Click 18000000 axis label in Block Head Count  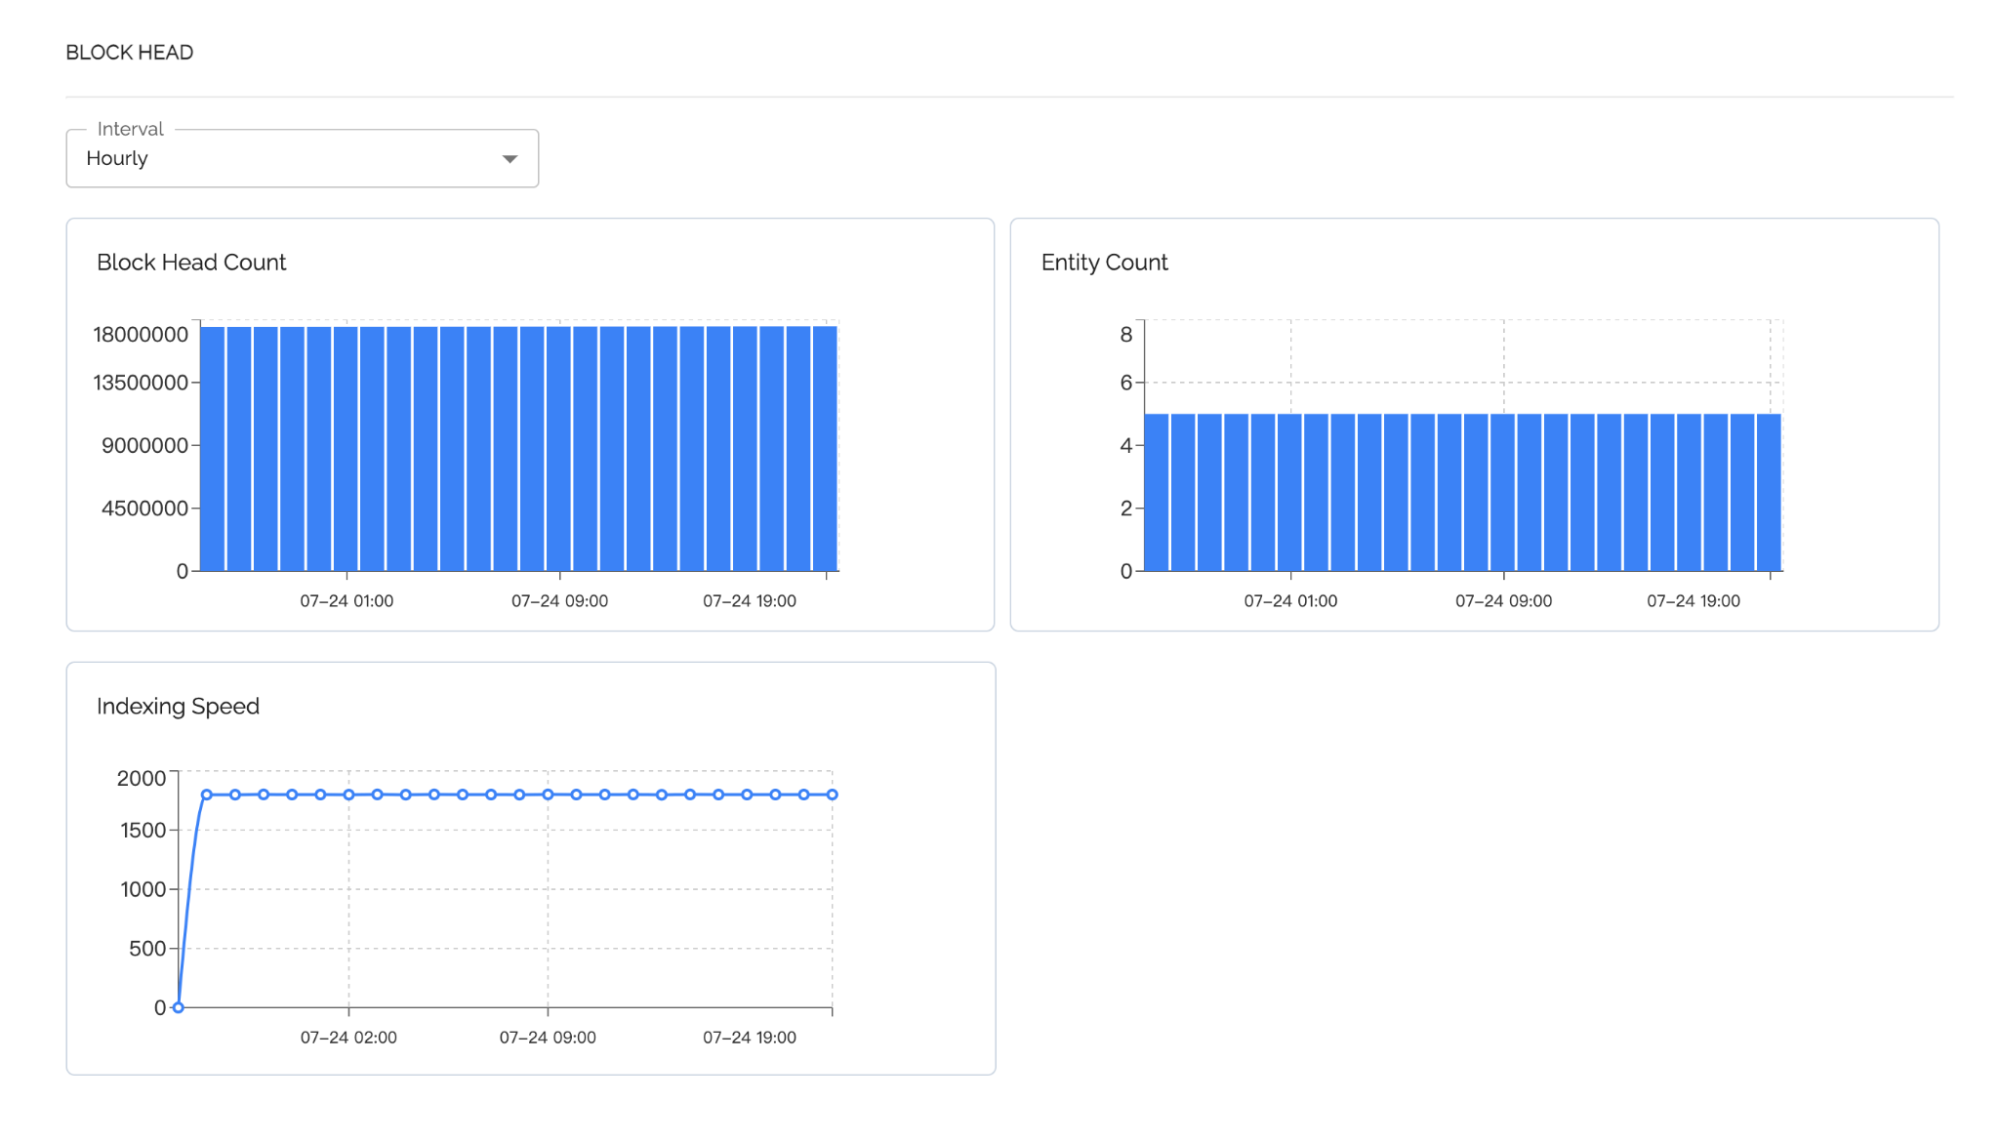click(141, 334)
